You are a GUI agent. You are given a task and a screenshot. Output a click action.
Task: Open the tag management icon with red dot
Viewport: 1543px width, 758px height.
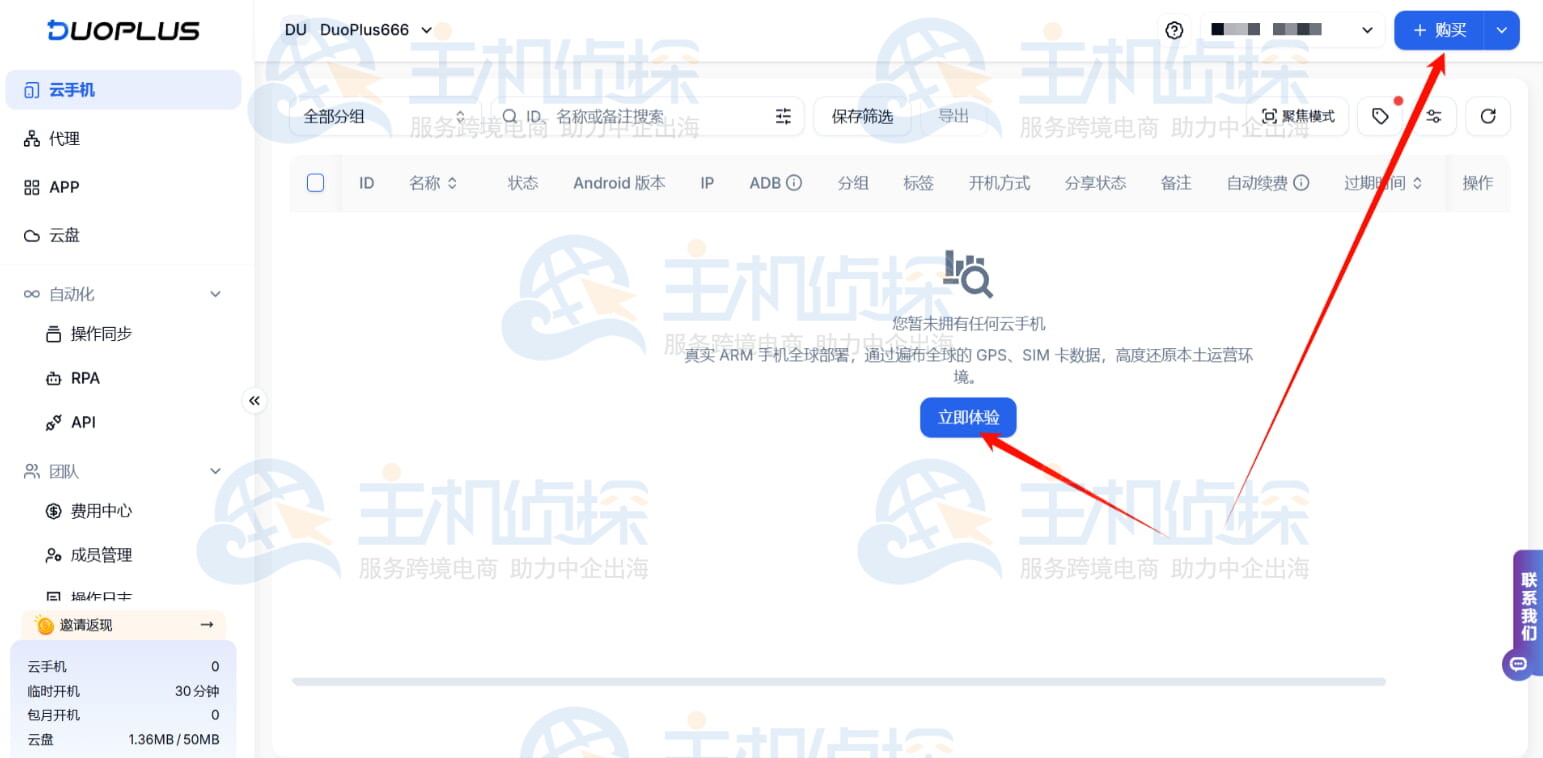click(1380, 116)
